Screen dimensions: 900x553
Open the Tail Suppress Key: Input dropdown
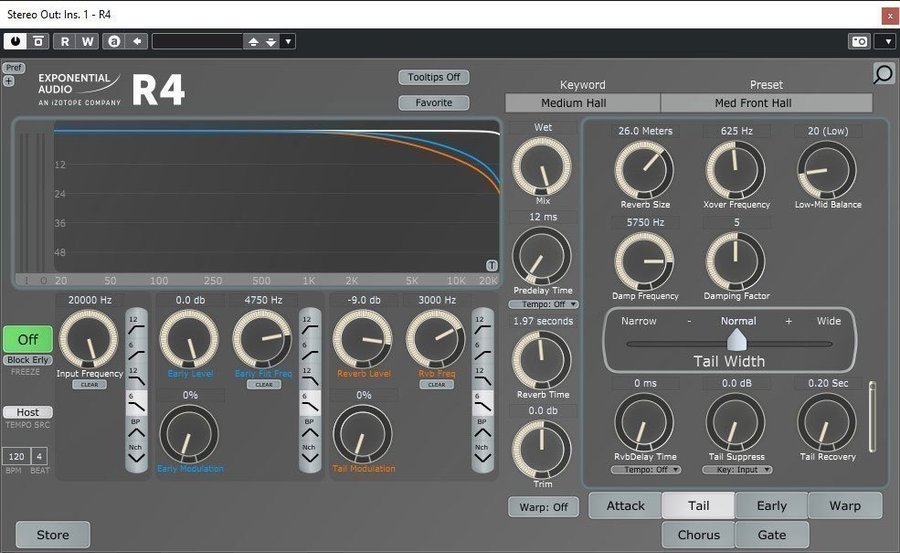click(x=737, y=469)
